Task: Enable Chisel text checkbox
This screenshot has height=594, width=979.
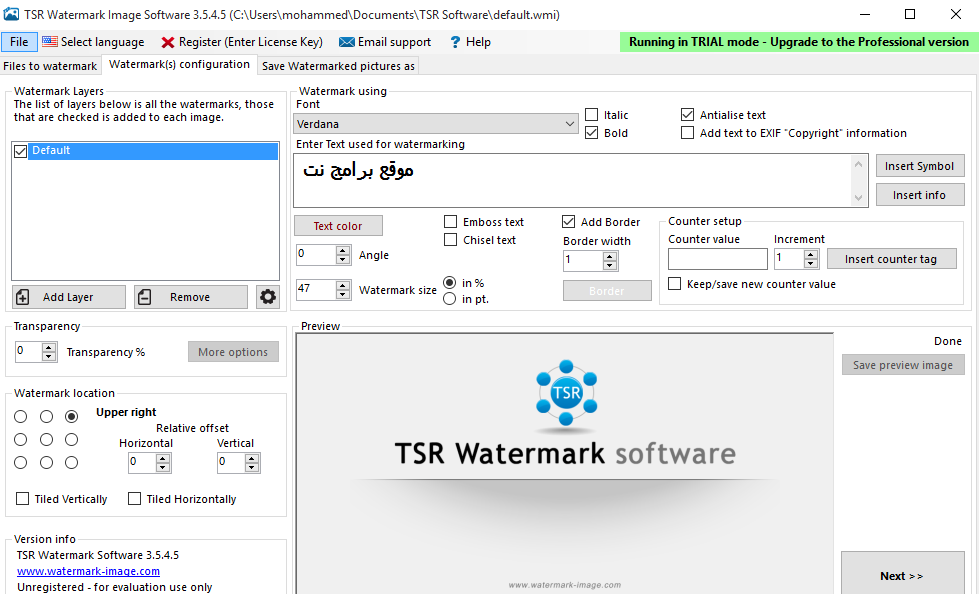Action: pos(450,239)
